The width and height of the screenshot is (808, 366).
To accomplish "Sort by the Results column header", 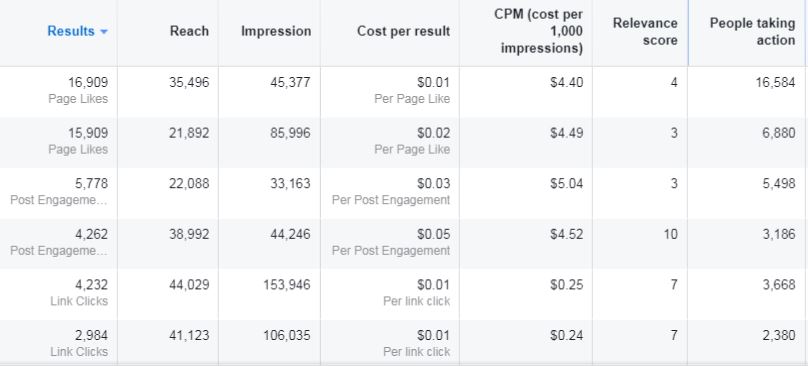I will (71, 31).
